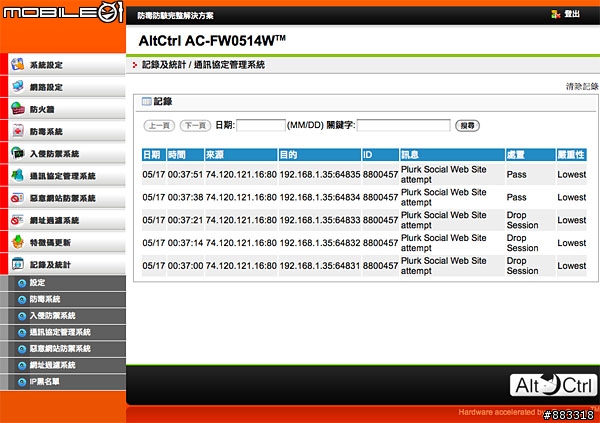Viewport: 600px width, 423px height.
Task: Click the 嚴重性 column header
Action: [x=571, y=155]
